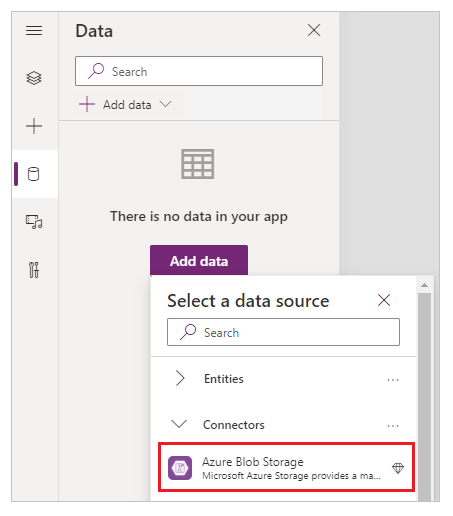The height and width of the screenshot is (516, 453).
Task: Open the Advanced tools icon in the sidebar
Action: click(34, 270)
